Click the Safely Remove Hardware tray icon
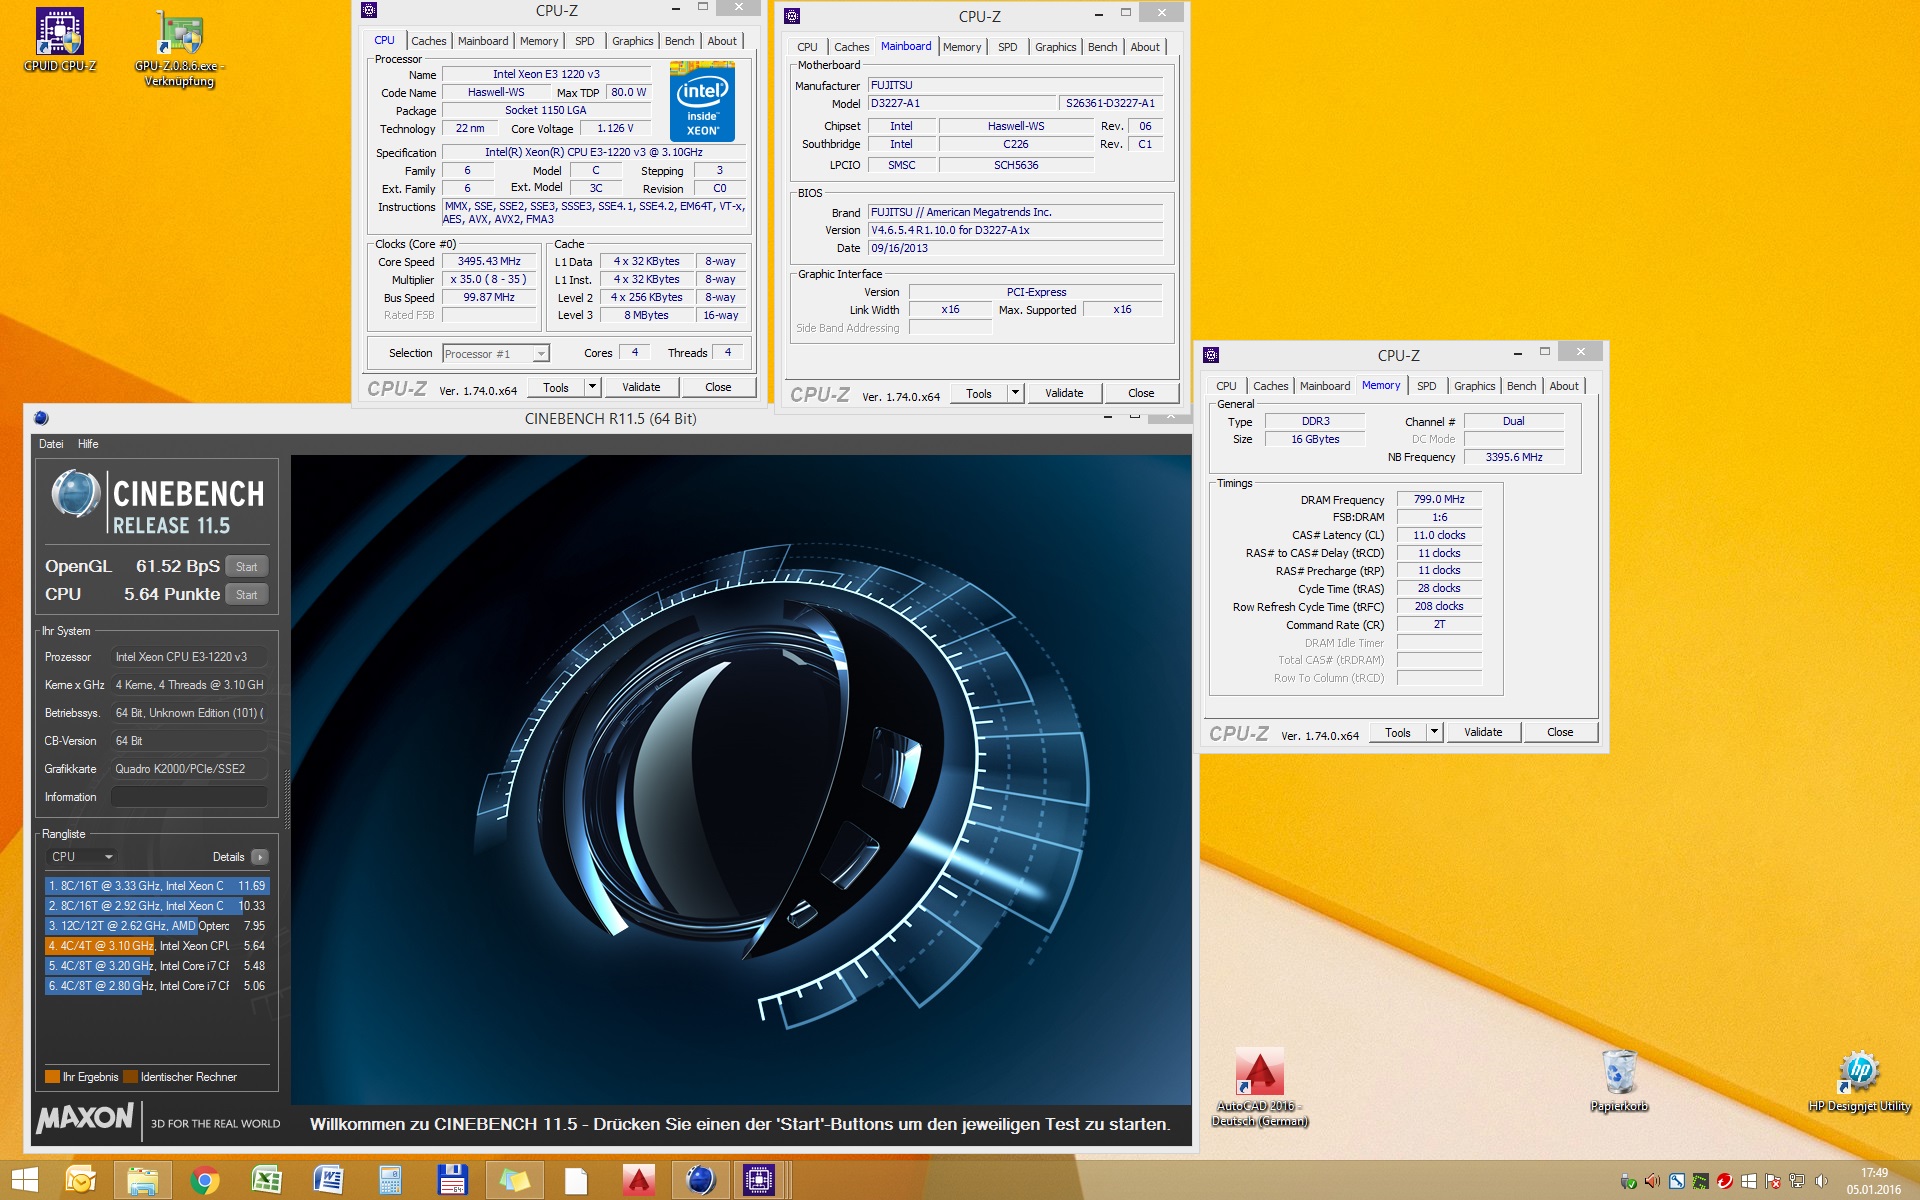 [1628, 1181]
